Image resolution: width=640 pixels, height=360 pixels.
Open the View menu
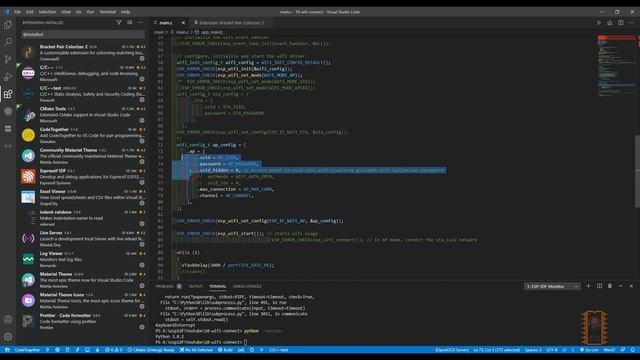coord(66,12)
